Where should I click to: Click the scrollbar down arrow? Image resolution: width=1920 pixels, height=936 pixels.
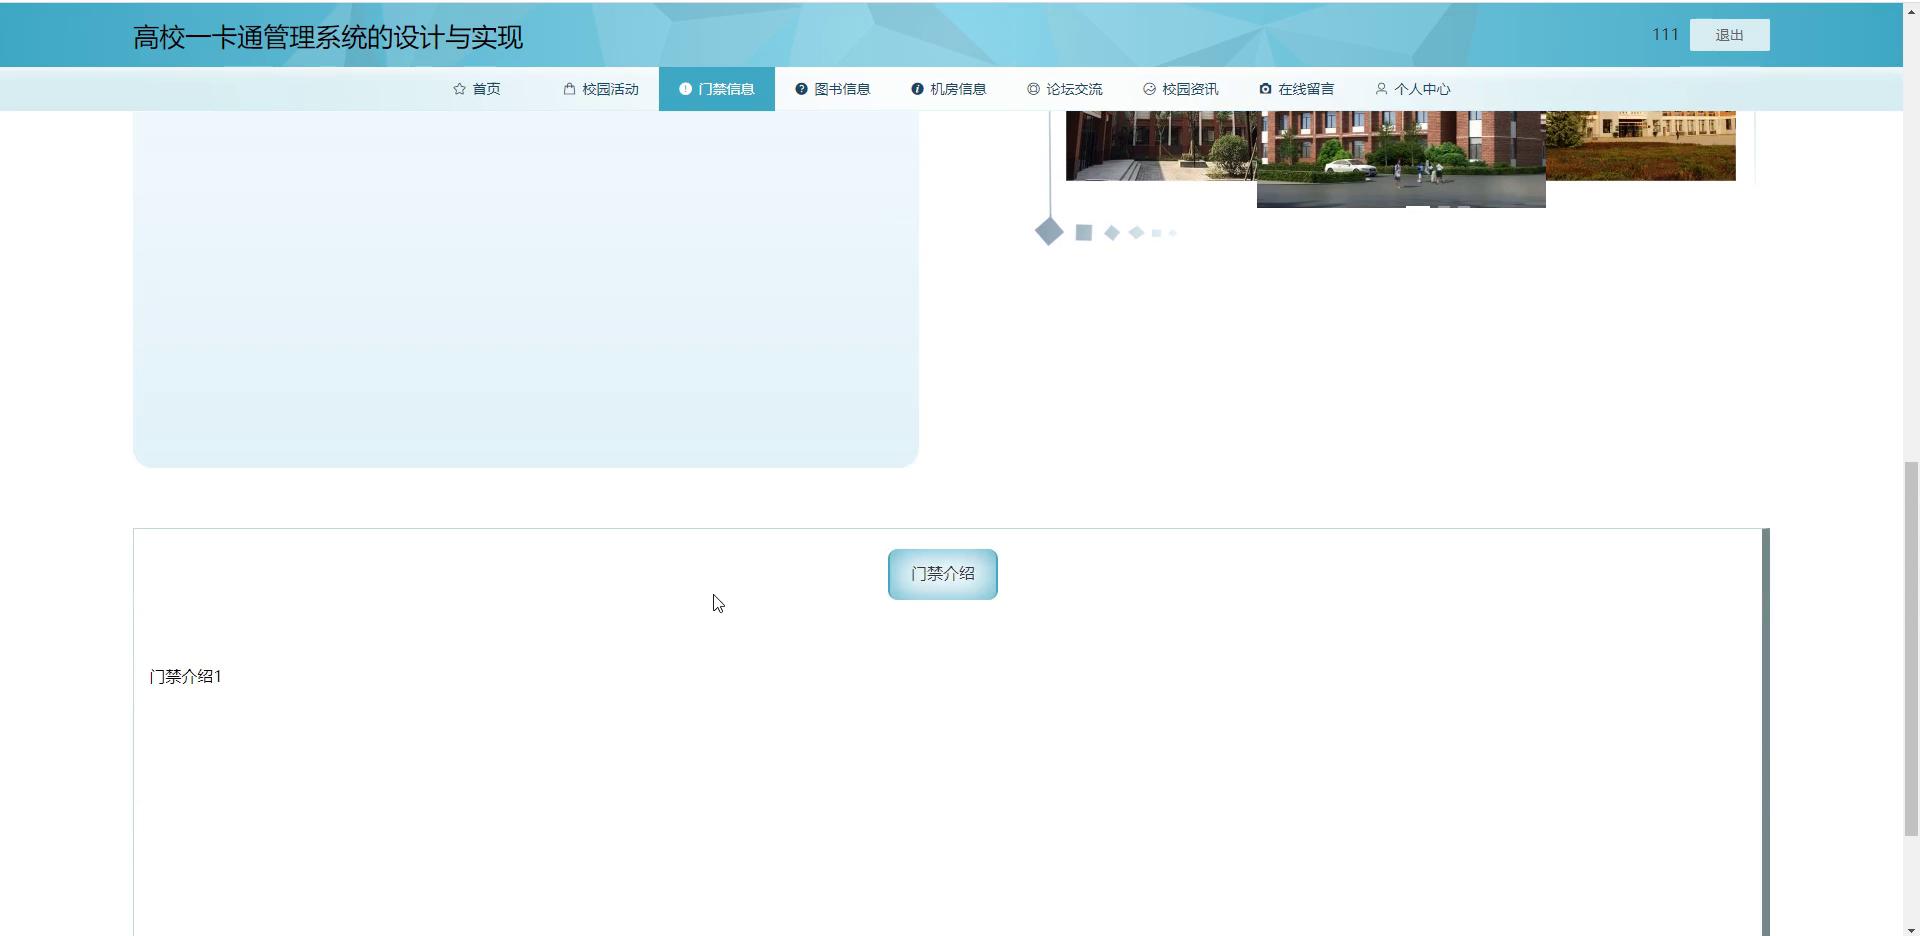(1911, 929)
